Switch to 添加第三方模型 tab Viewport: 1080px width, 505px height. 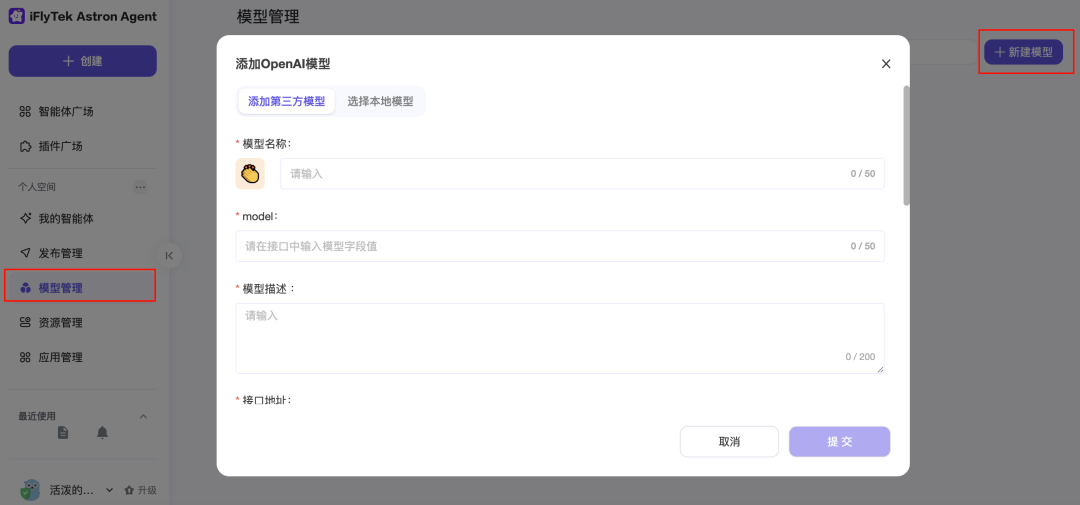[x=287, y=101]
